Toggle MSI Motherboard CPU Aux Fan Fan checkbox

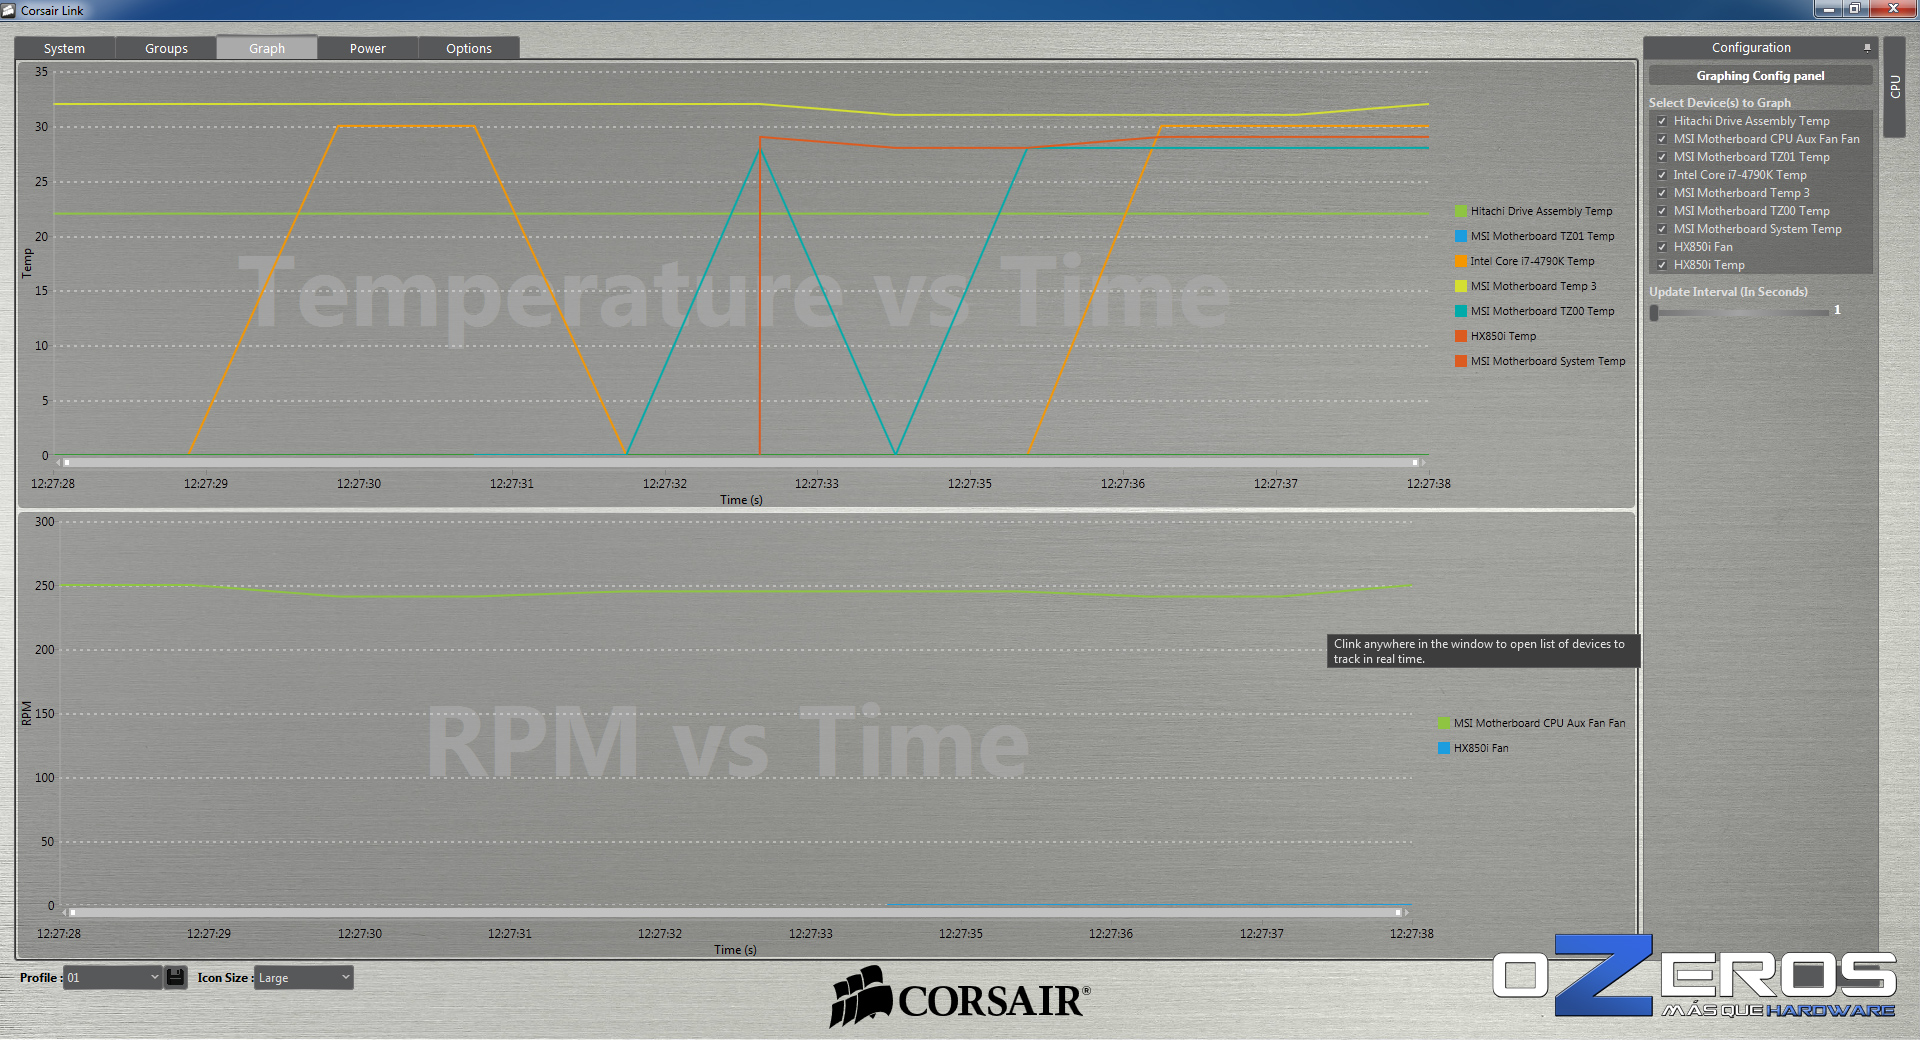[1662, 139]
